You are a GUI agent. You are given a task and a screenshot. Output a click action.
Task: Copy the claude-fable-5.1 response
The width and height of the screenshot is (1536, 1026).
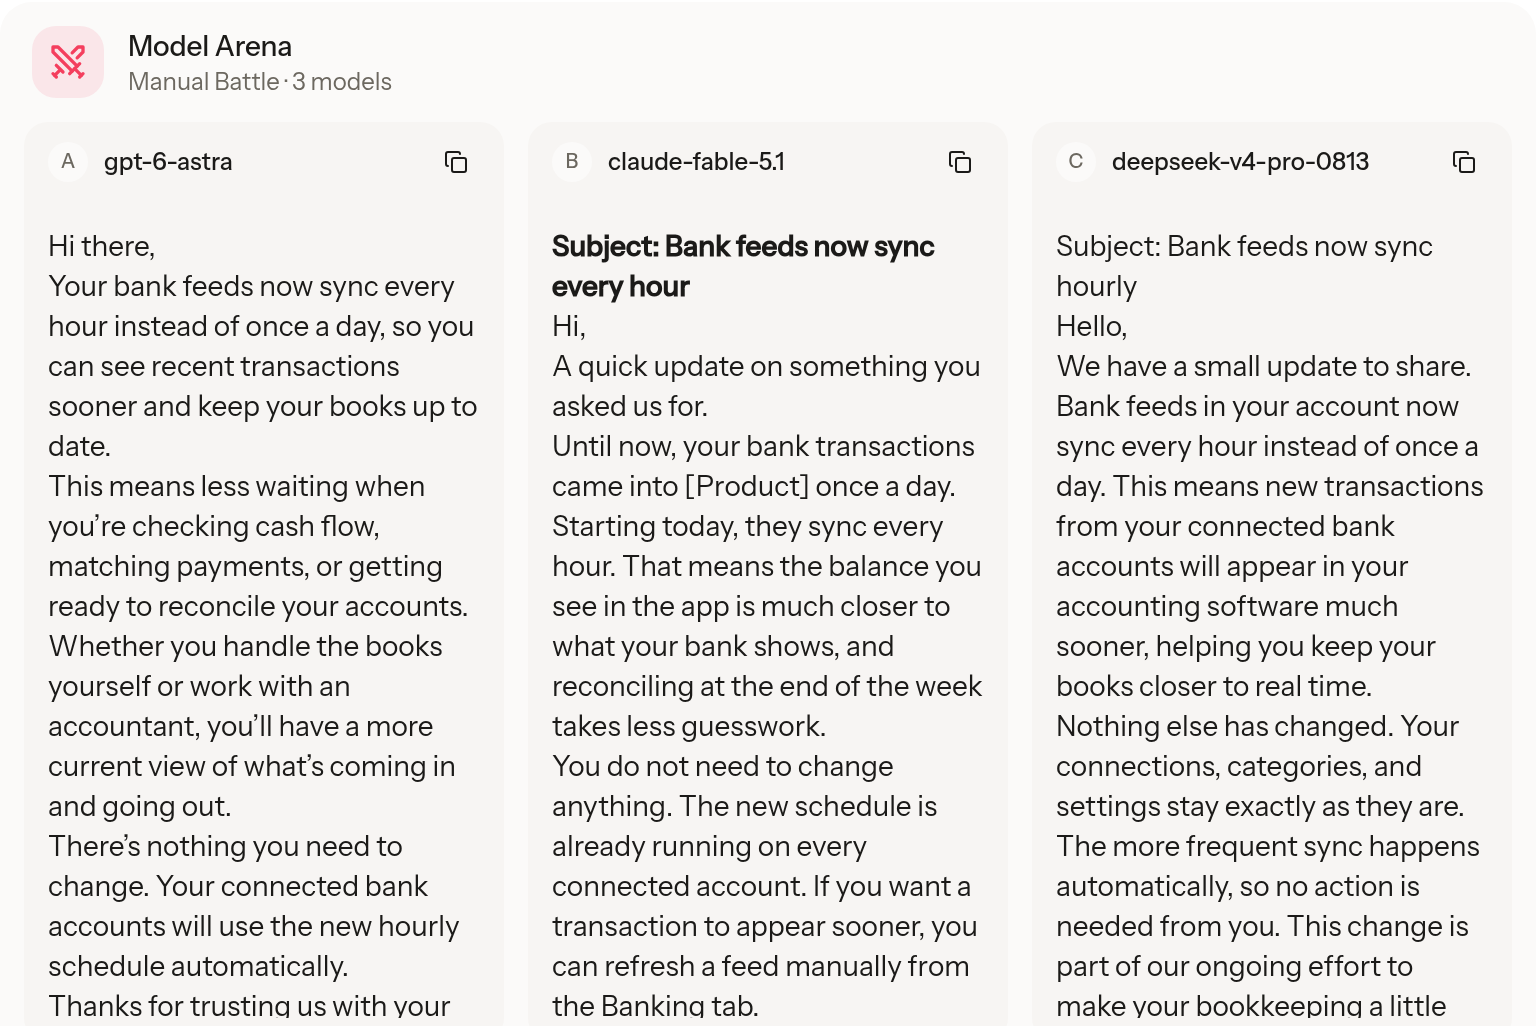coord(960,162)
